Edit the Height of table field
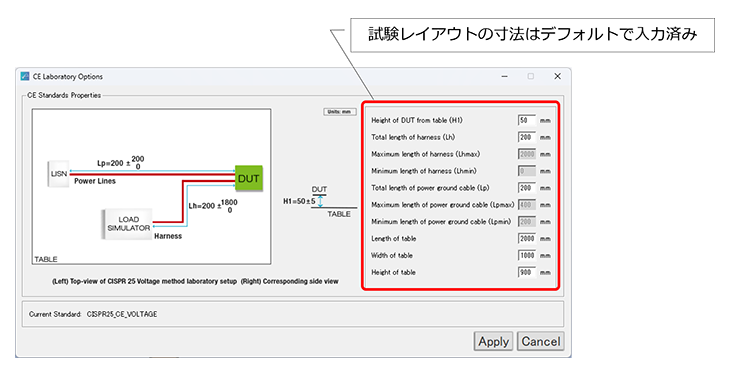 click(x=527, y=272)
